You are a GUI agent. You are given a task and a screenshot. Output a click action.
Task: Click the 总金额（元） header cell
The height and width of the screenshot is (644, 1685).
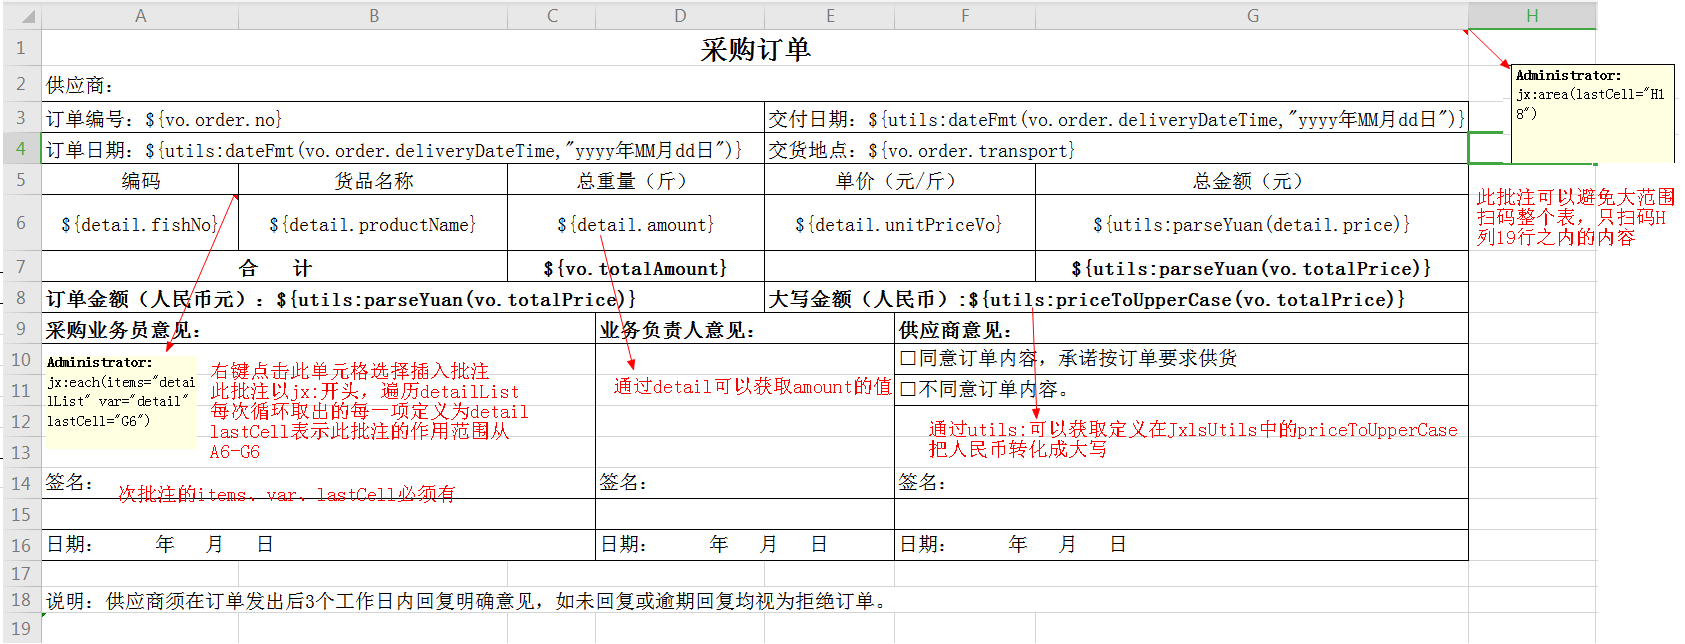(x=1252, y=180)
